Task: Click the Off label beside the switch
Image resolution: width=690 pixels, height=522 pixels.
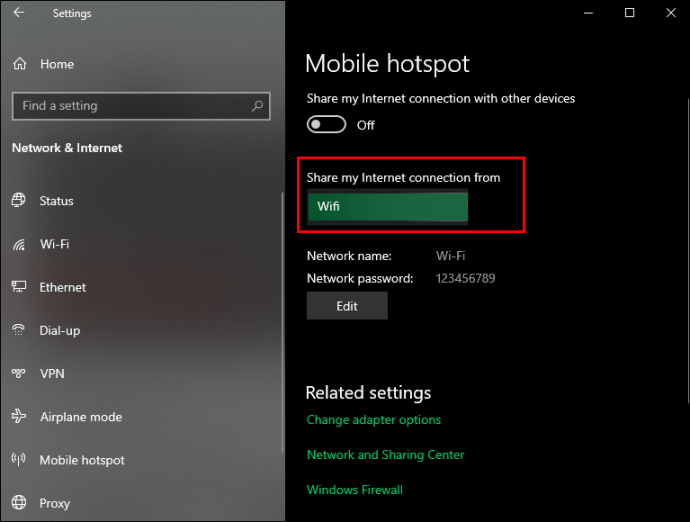Action: [x=366, y=125]
